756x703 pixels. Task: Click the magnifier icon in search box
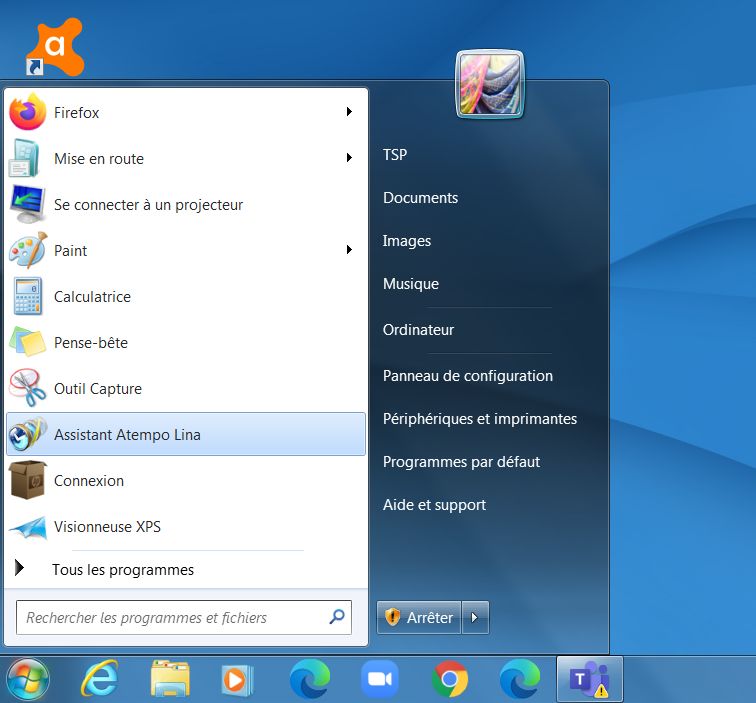[337, 616]
